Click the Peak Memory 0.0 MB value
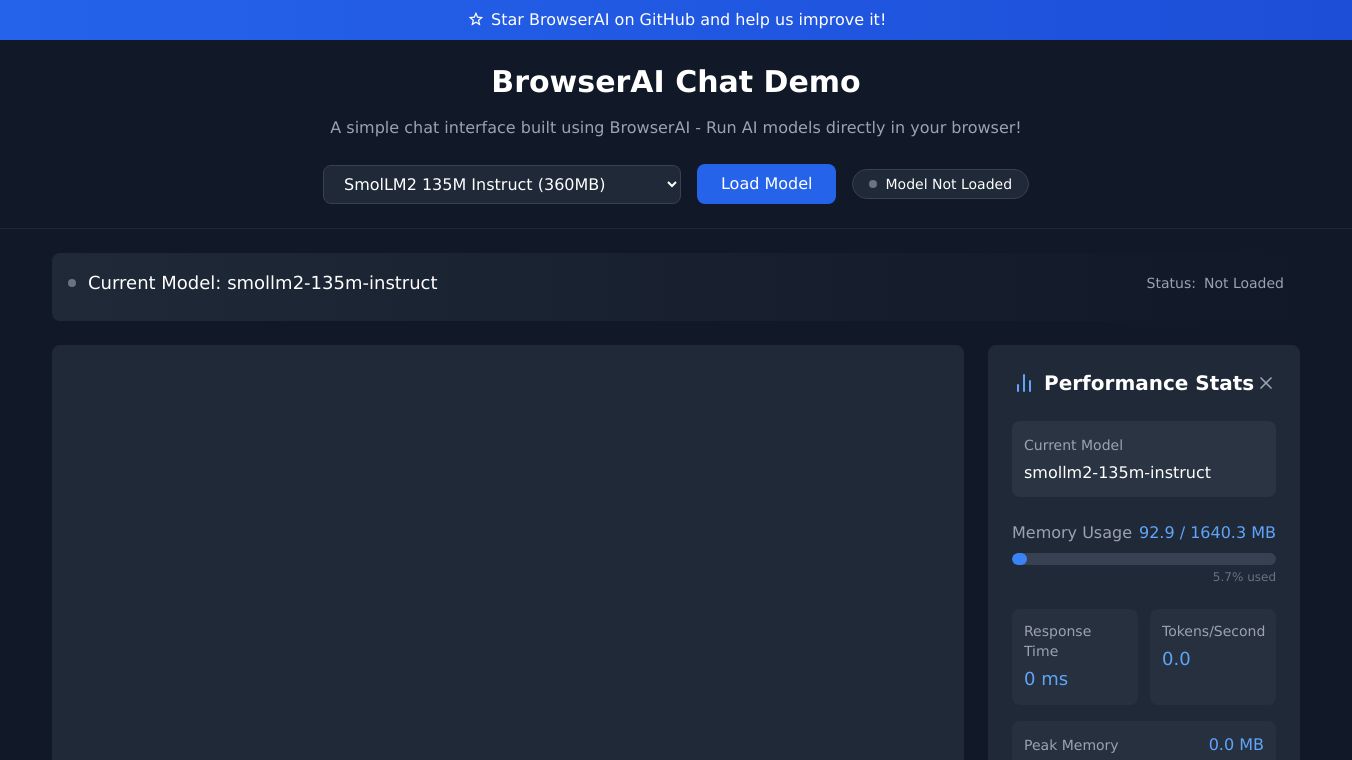The image size is (1352, 760). tap(1236, 745)
